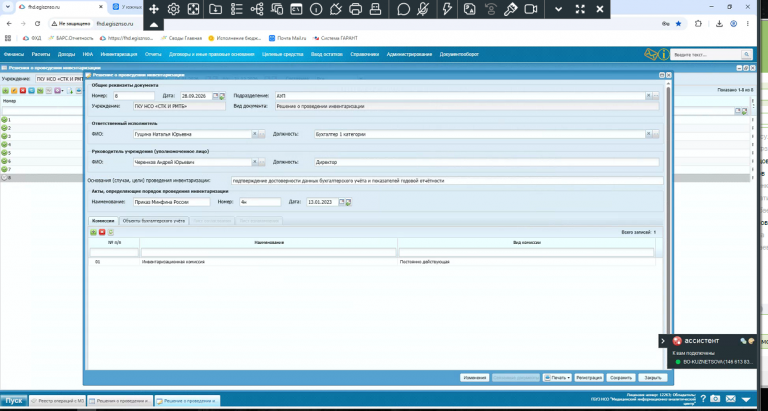This screenshot has width=768, height=411.
Task: Open the Документооборот menu
Action: click(459, 54)
